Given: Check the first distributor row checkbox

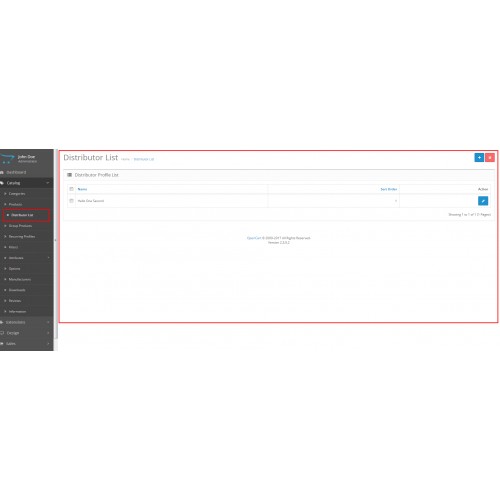Looking at the screenshot, I should [x=71, y=201].
